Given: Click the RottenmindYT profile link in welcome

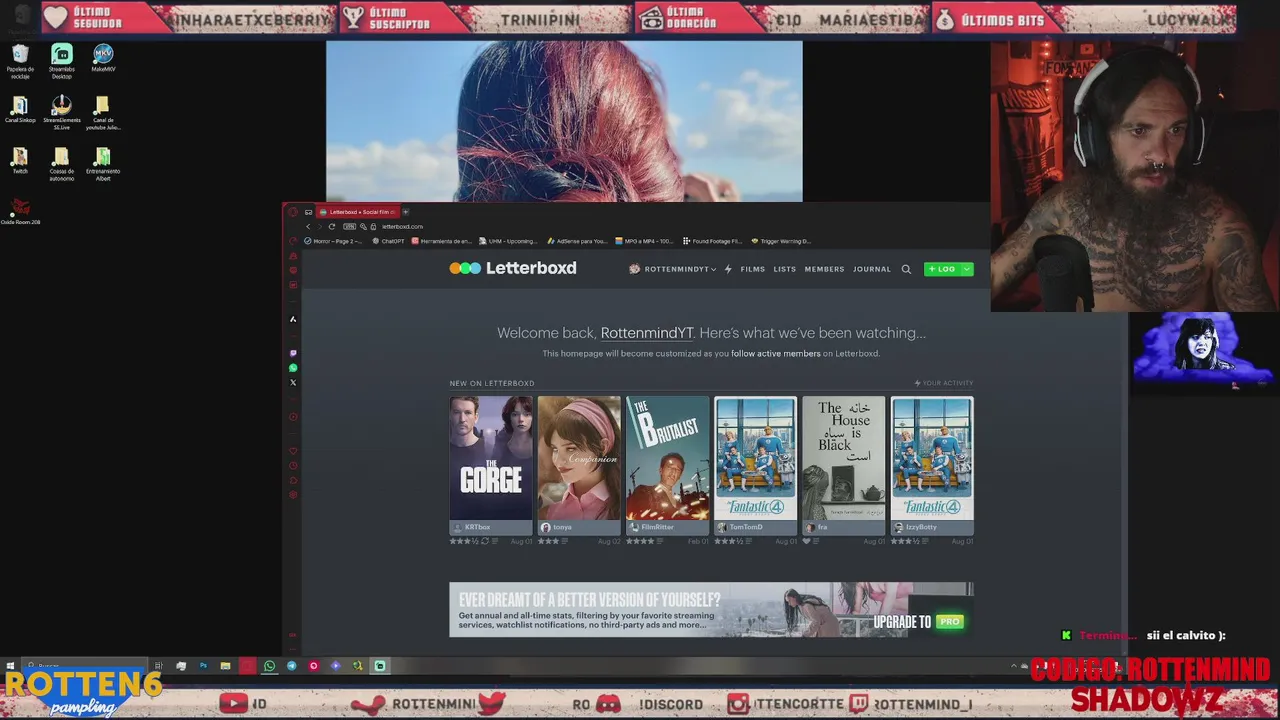Looking at the screenshot, I should (x=647, y=333).
